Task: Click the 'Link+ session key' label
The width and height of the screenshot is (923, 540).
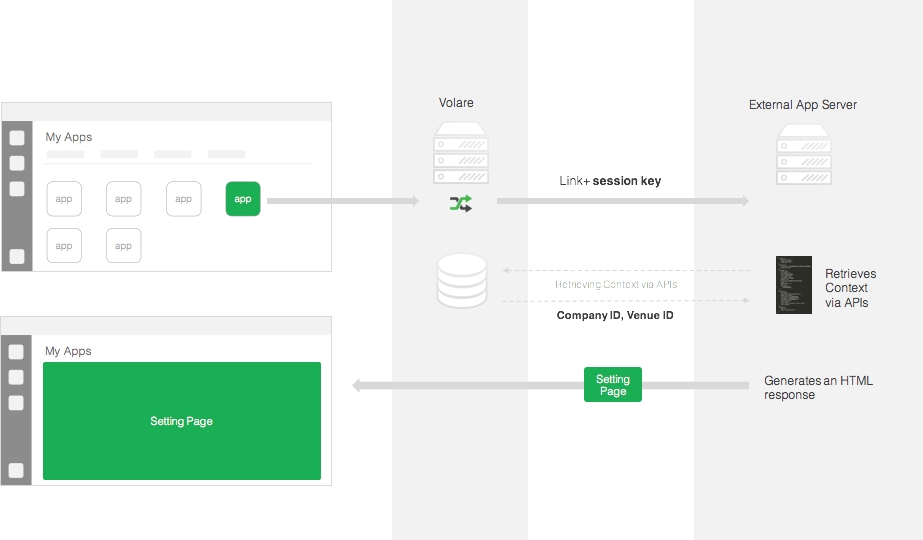Action: 610,181
